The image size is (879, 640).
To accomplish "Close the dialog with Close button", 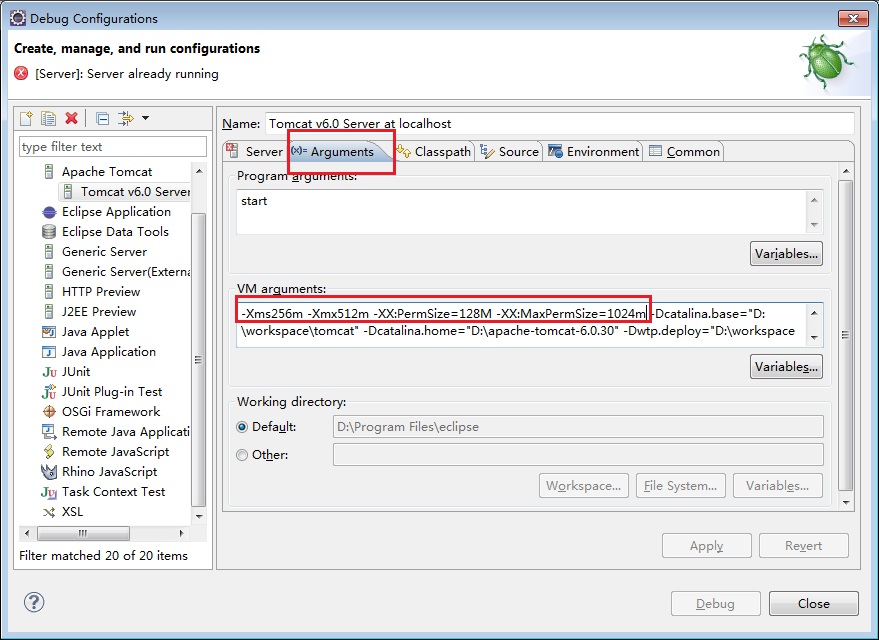I will [x=813, y=604].
